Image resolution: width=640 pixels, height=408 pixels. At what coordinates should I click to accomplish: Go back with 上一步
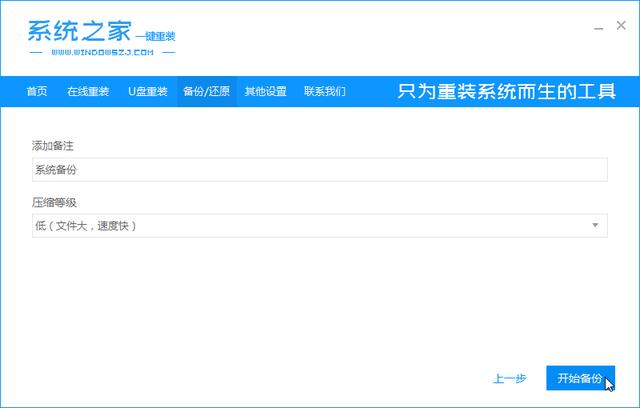509,379
